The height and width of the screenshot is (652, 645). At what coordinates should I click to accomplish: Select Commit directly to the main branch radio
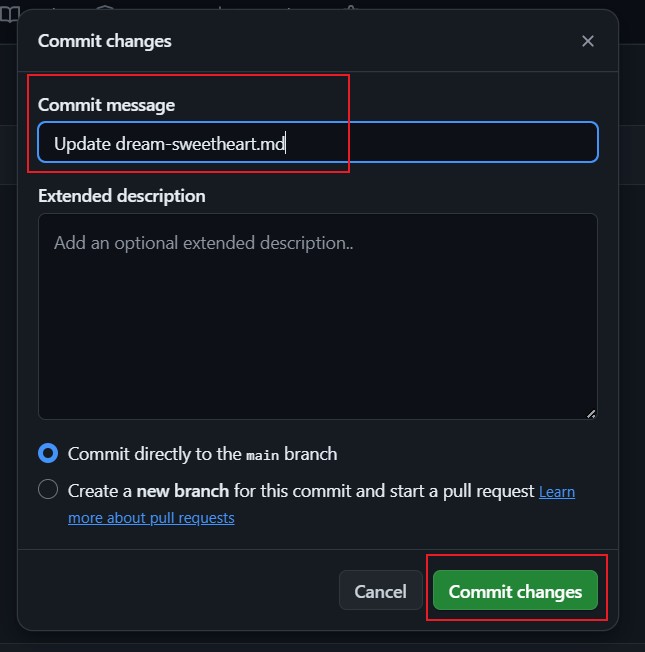coord(48,454)
